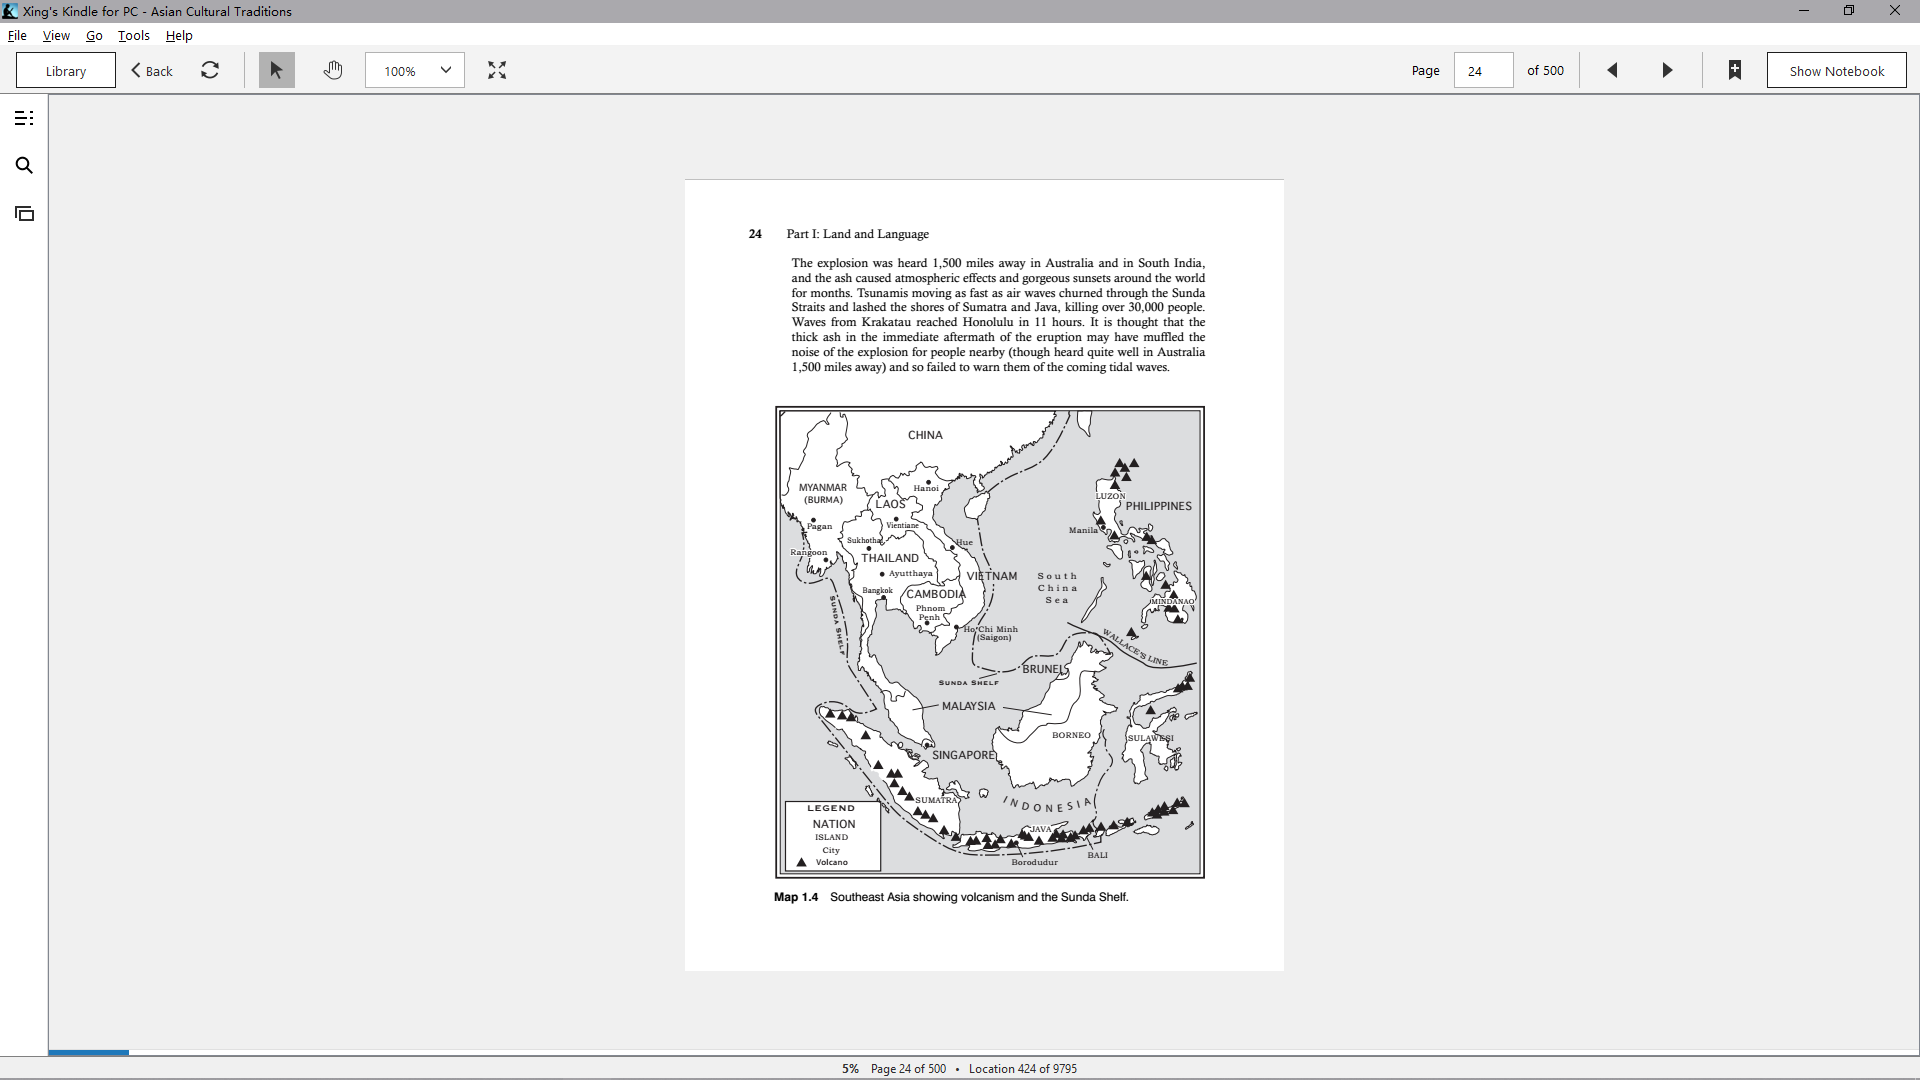Click the sync refresh icon
The height and width of the screenshot is (1080, 1920).
point(210,70)
